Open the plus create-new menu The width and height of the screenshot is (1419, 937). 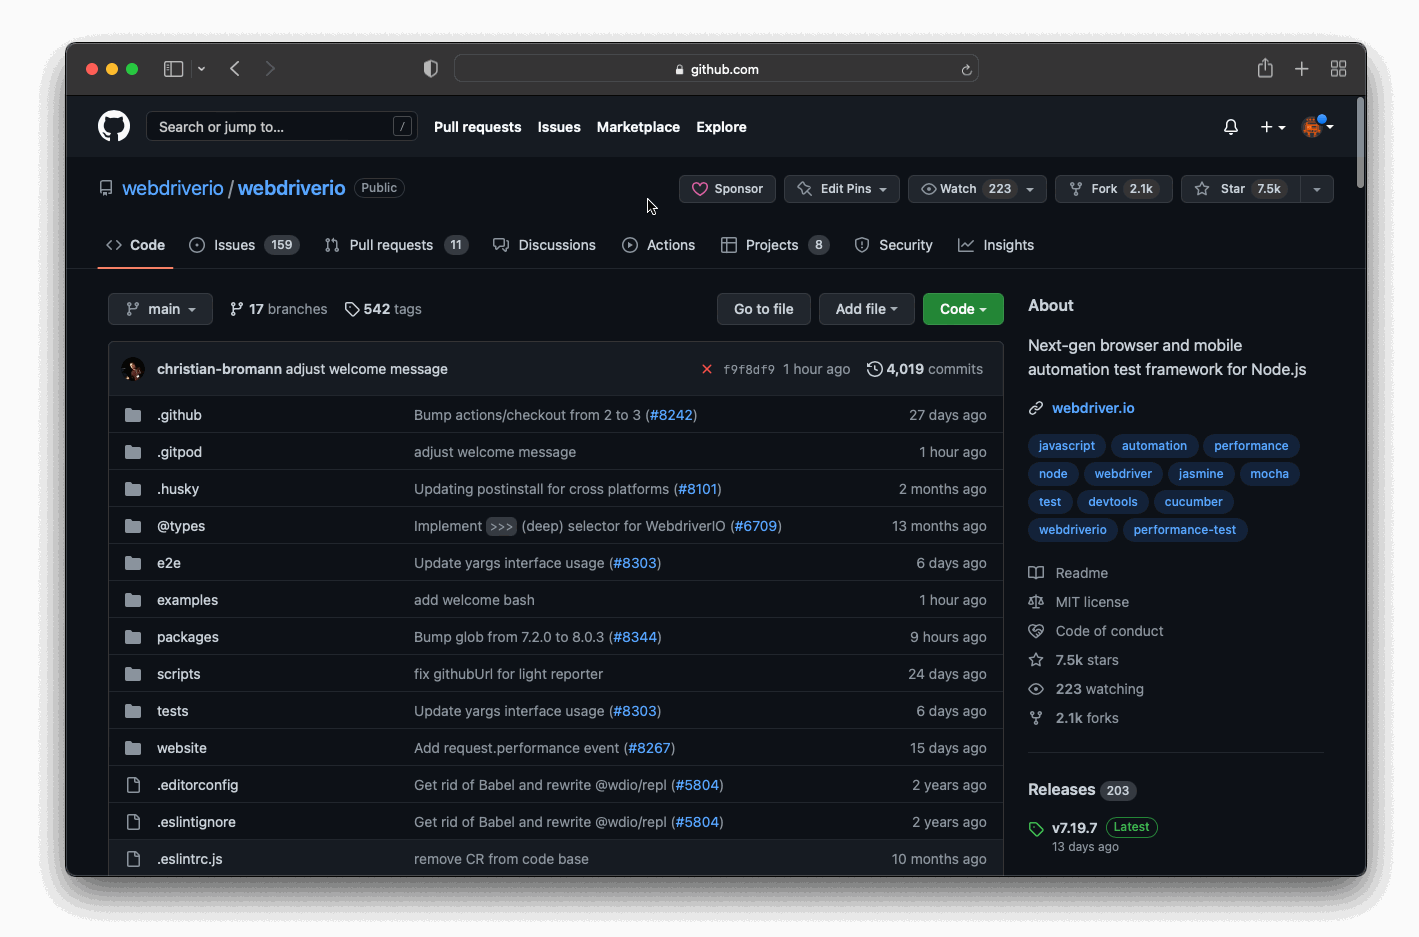pyautogui.click(x=1272, y=127)
